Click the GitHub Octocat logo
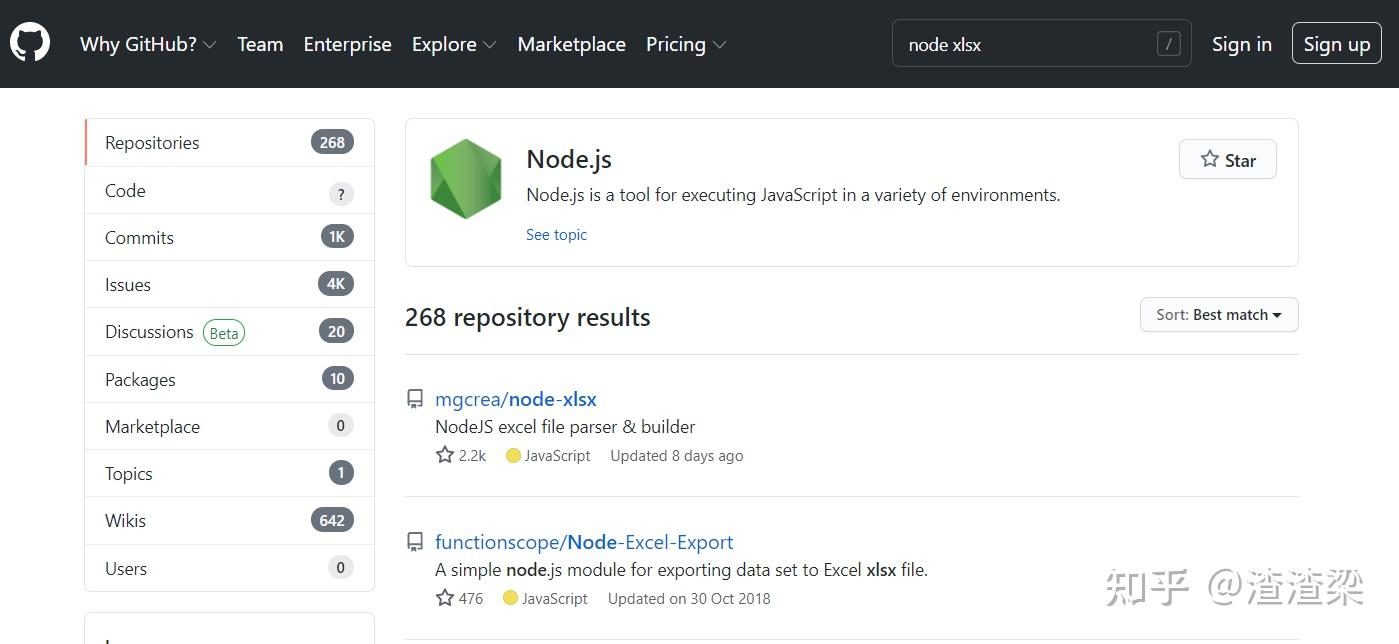The width and height of the screenshot is (1399, 644). [x=30, y=43]
